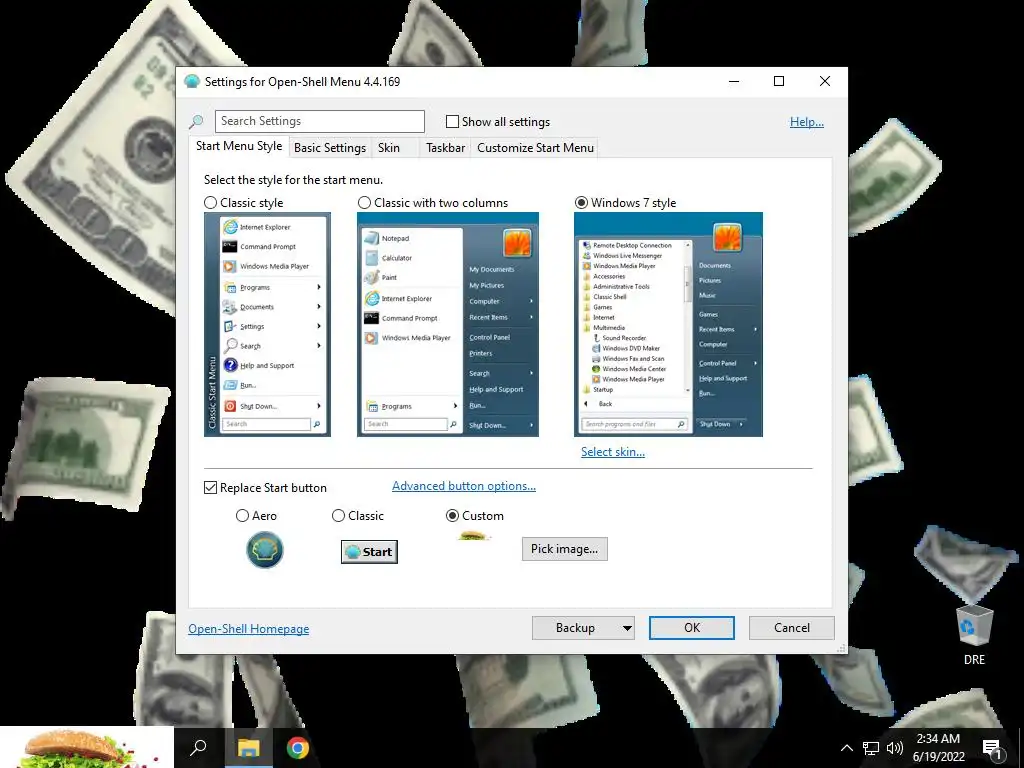This screenshot has height=768, width=1024.
Task: Focus the Search Settings input field
Action: pos(319,121)
